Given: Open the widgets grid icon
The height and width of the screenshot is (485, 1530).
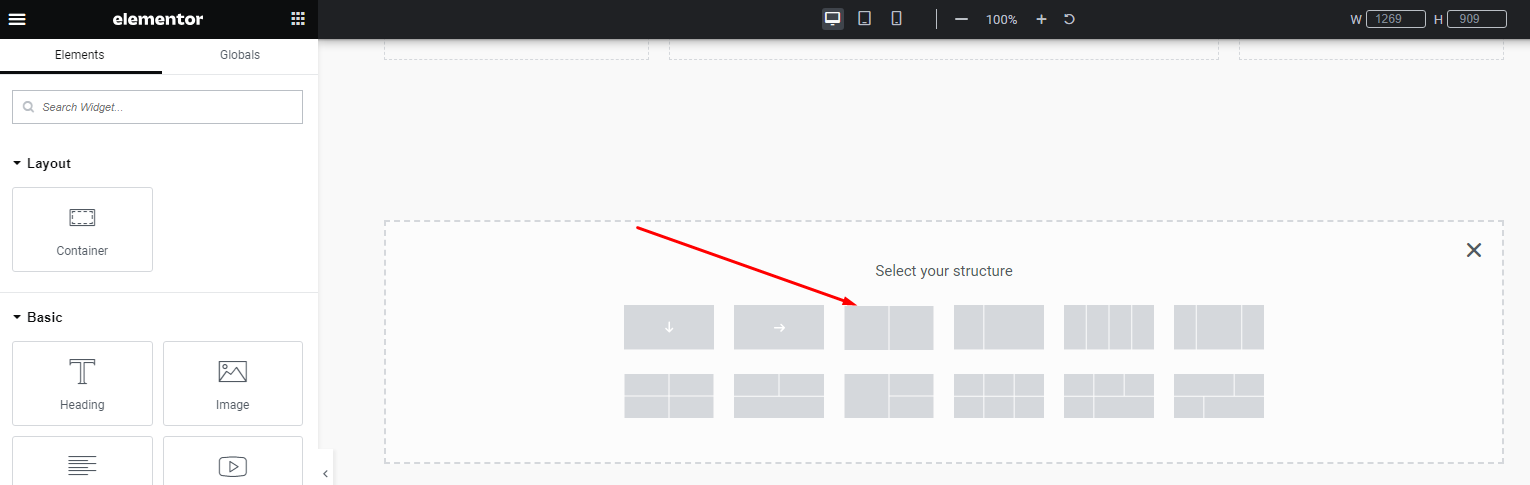Looking at the screenshot, I should 298,19.
